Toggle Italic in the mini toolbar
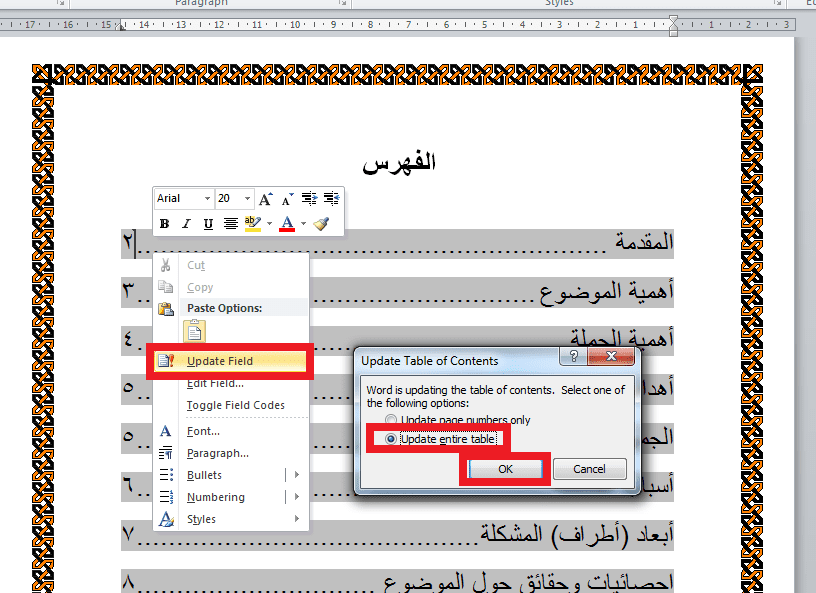Screen dimensions: 816x593 pyautogui.click(x=186, y=224)
